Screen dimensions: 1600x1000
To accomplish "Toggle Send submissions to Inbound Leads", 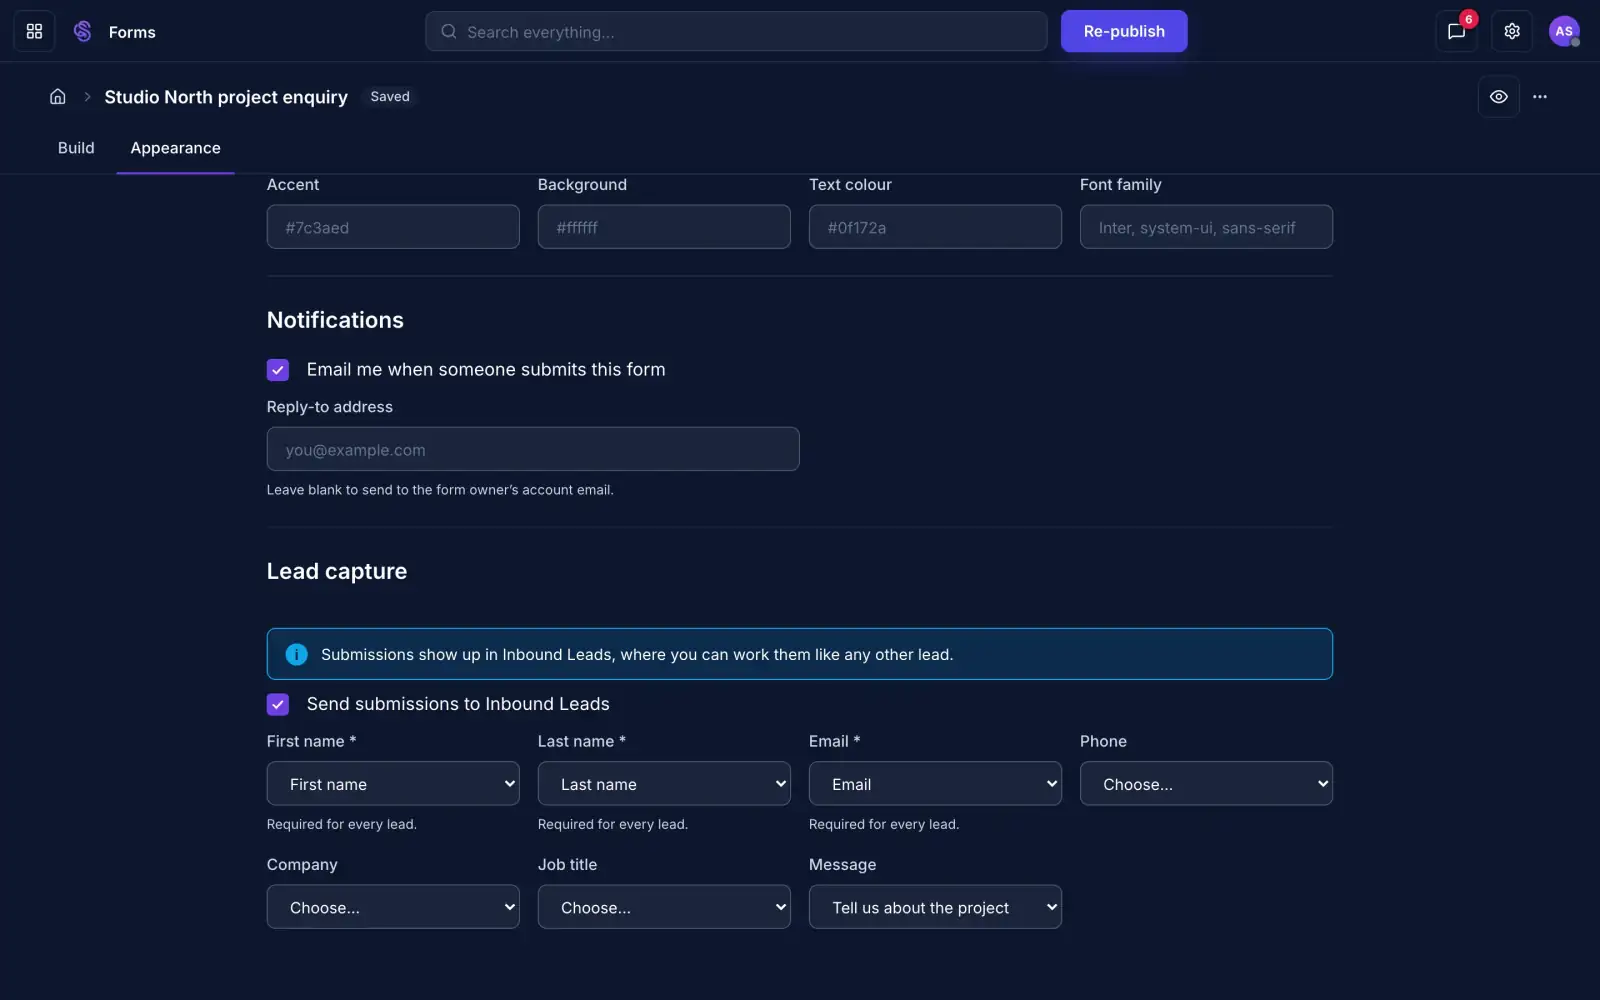I will [x=278, y=704].
